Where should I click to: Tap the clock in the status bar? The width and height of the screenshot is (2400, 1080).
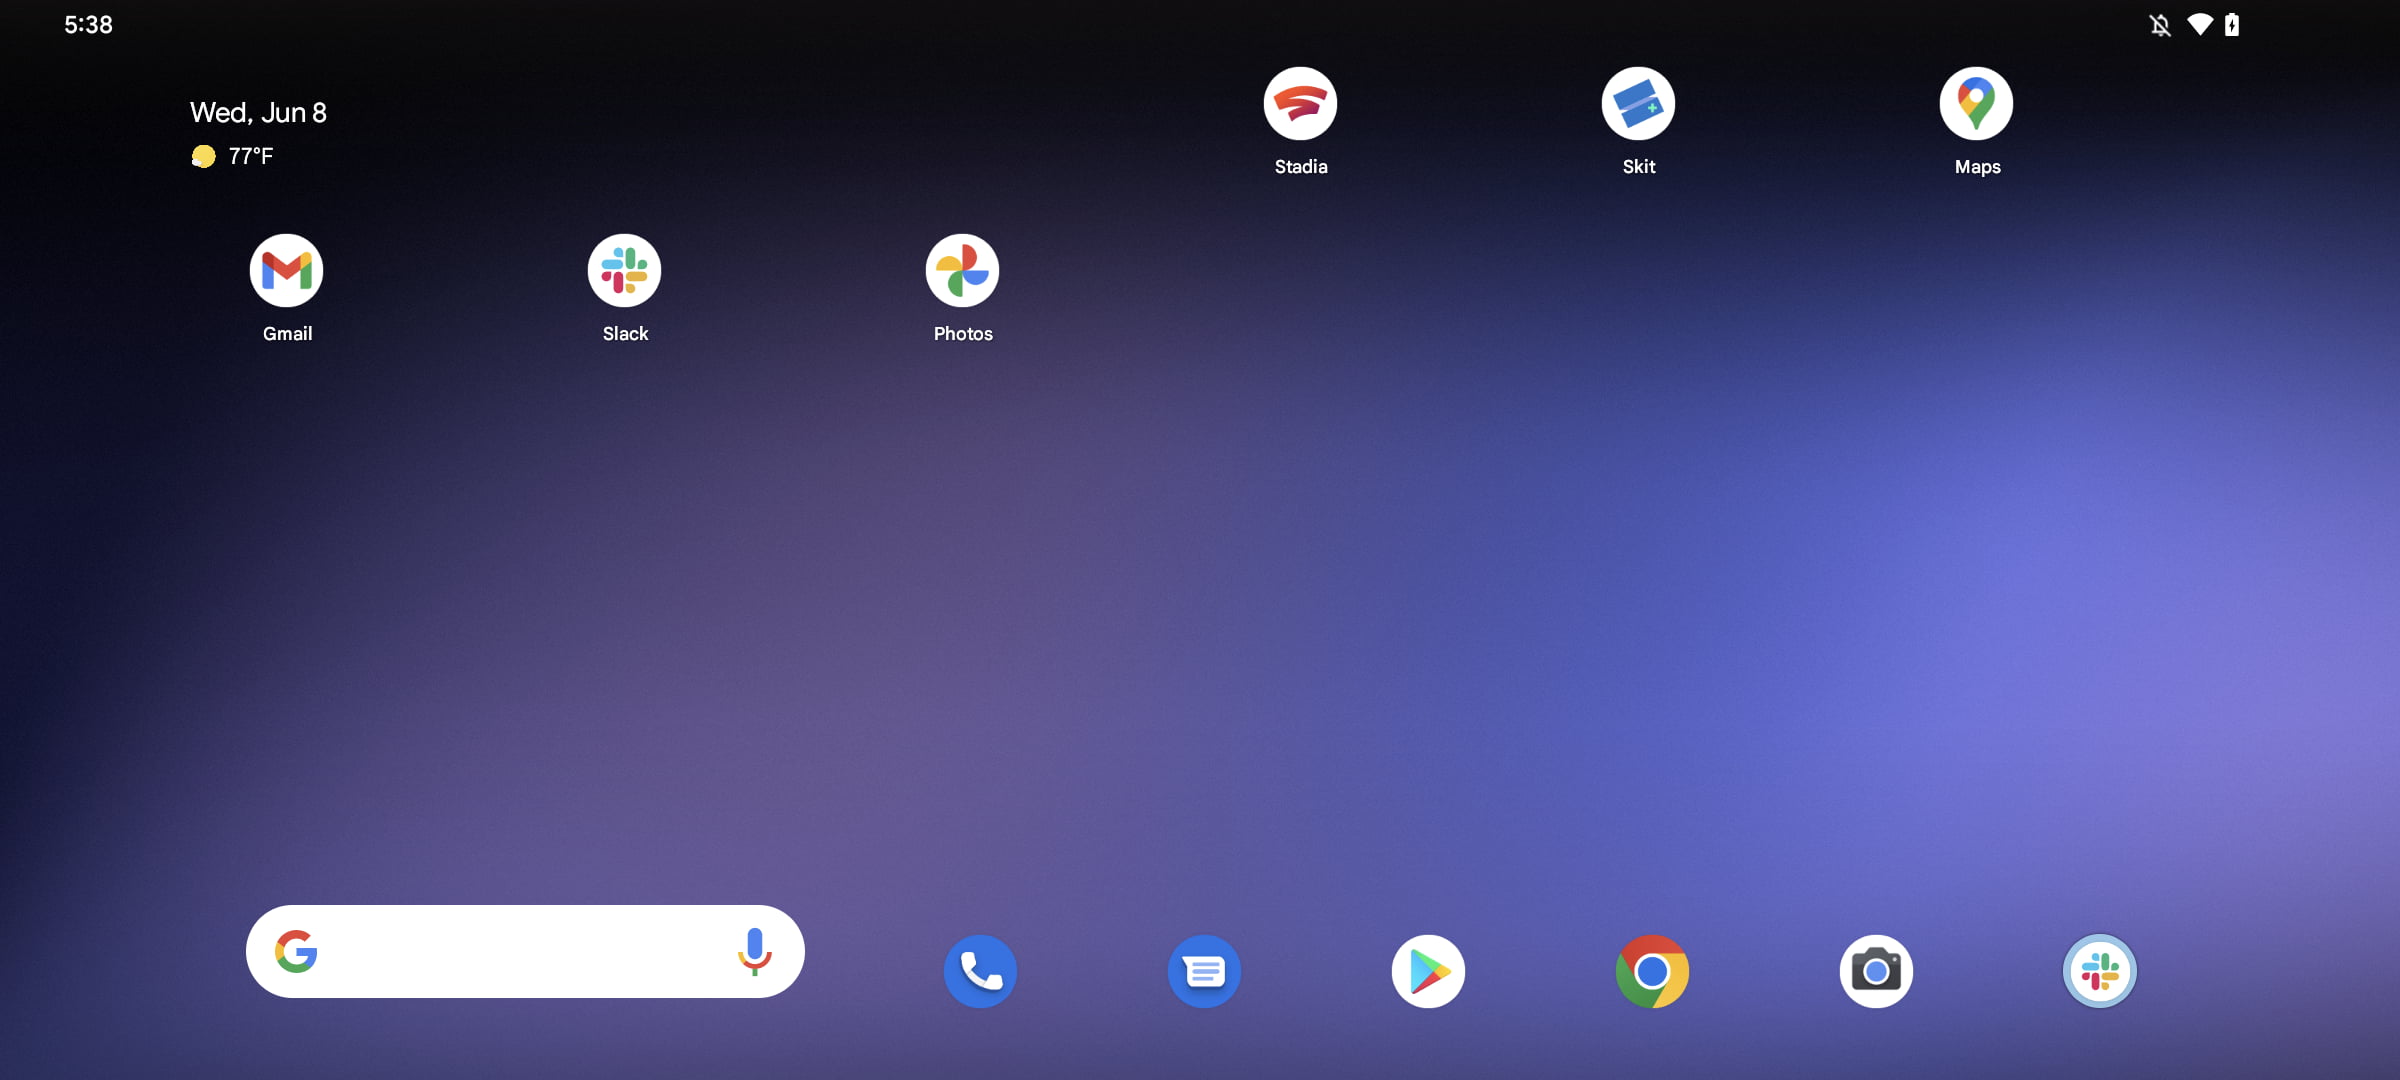pos(89,24)
